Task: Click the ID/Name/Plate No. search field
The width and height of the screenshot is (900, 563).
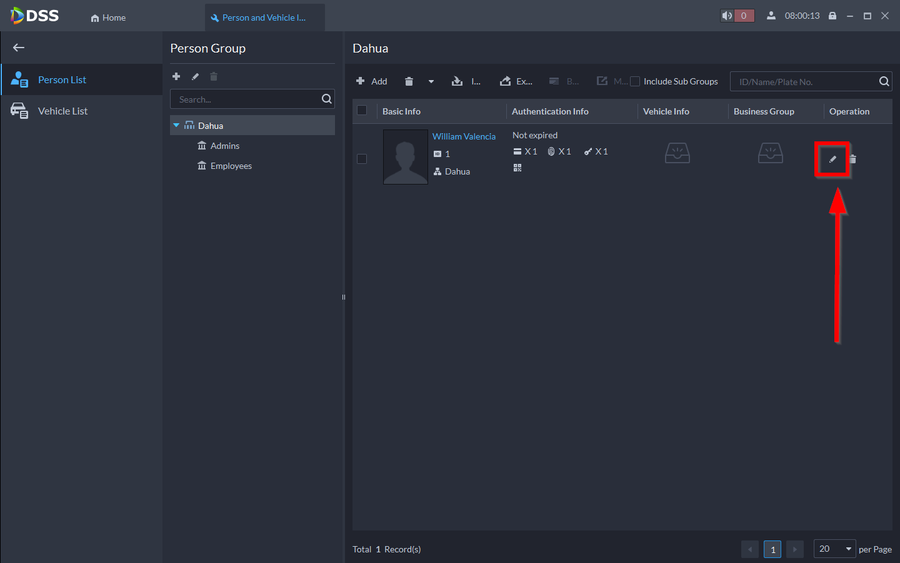Action: [x=803, y=82]
